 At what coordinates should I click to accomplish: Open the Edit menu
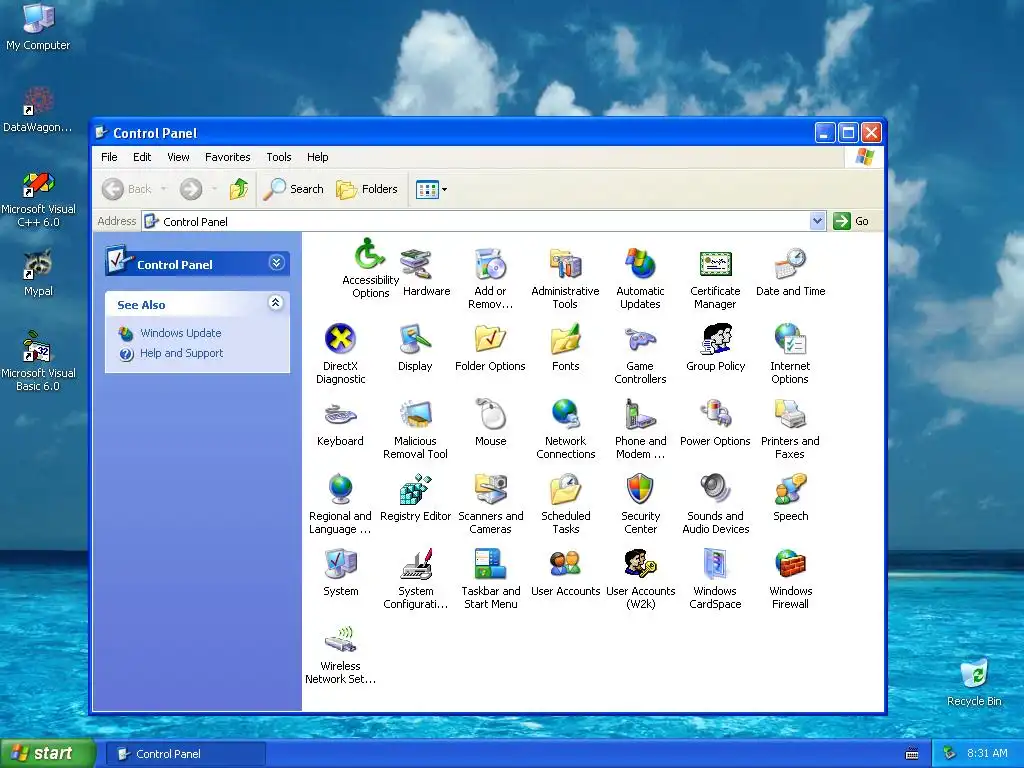point(142,157)
